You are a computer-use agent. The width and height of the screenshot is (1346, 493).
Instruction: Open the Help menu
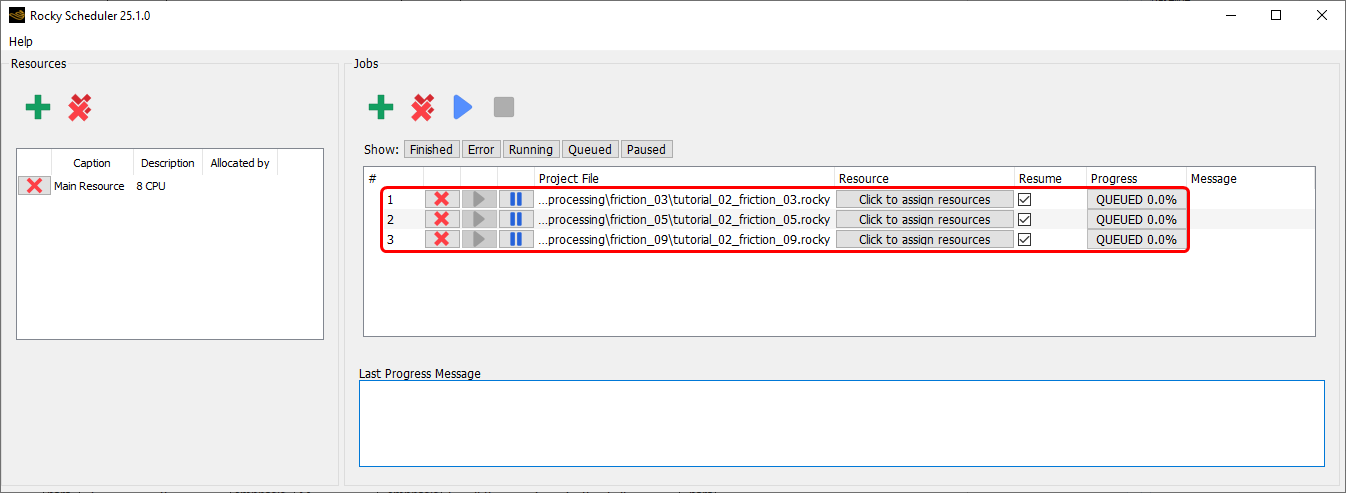click(21, 41)
